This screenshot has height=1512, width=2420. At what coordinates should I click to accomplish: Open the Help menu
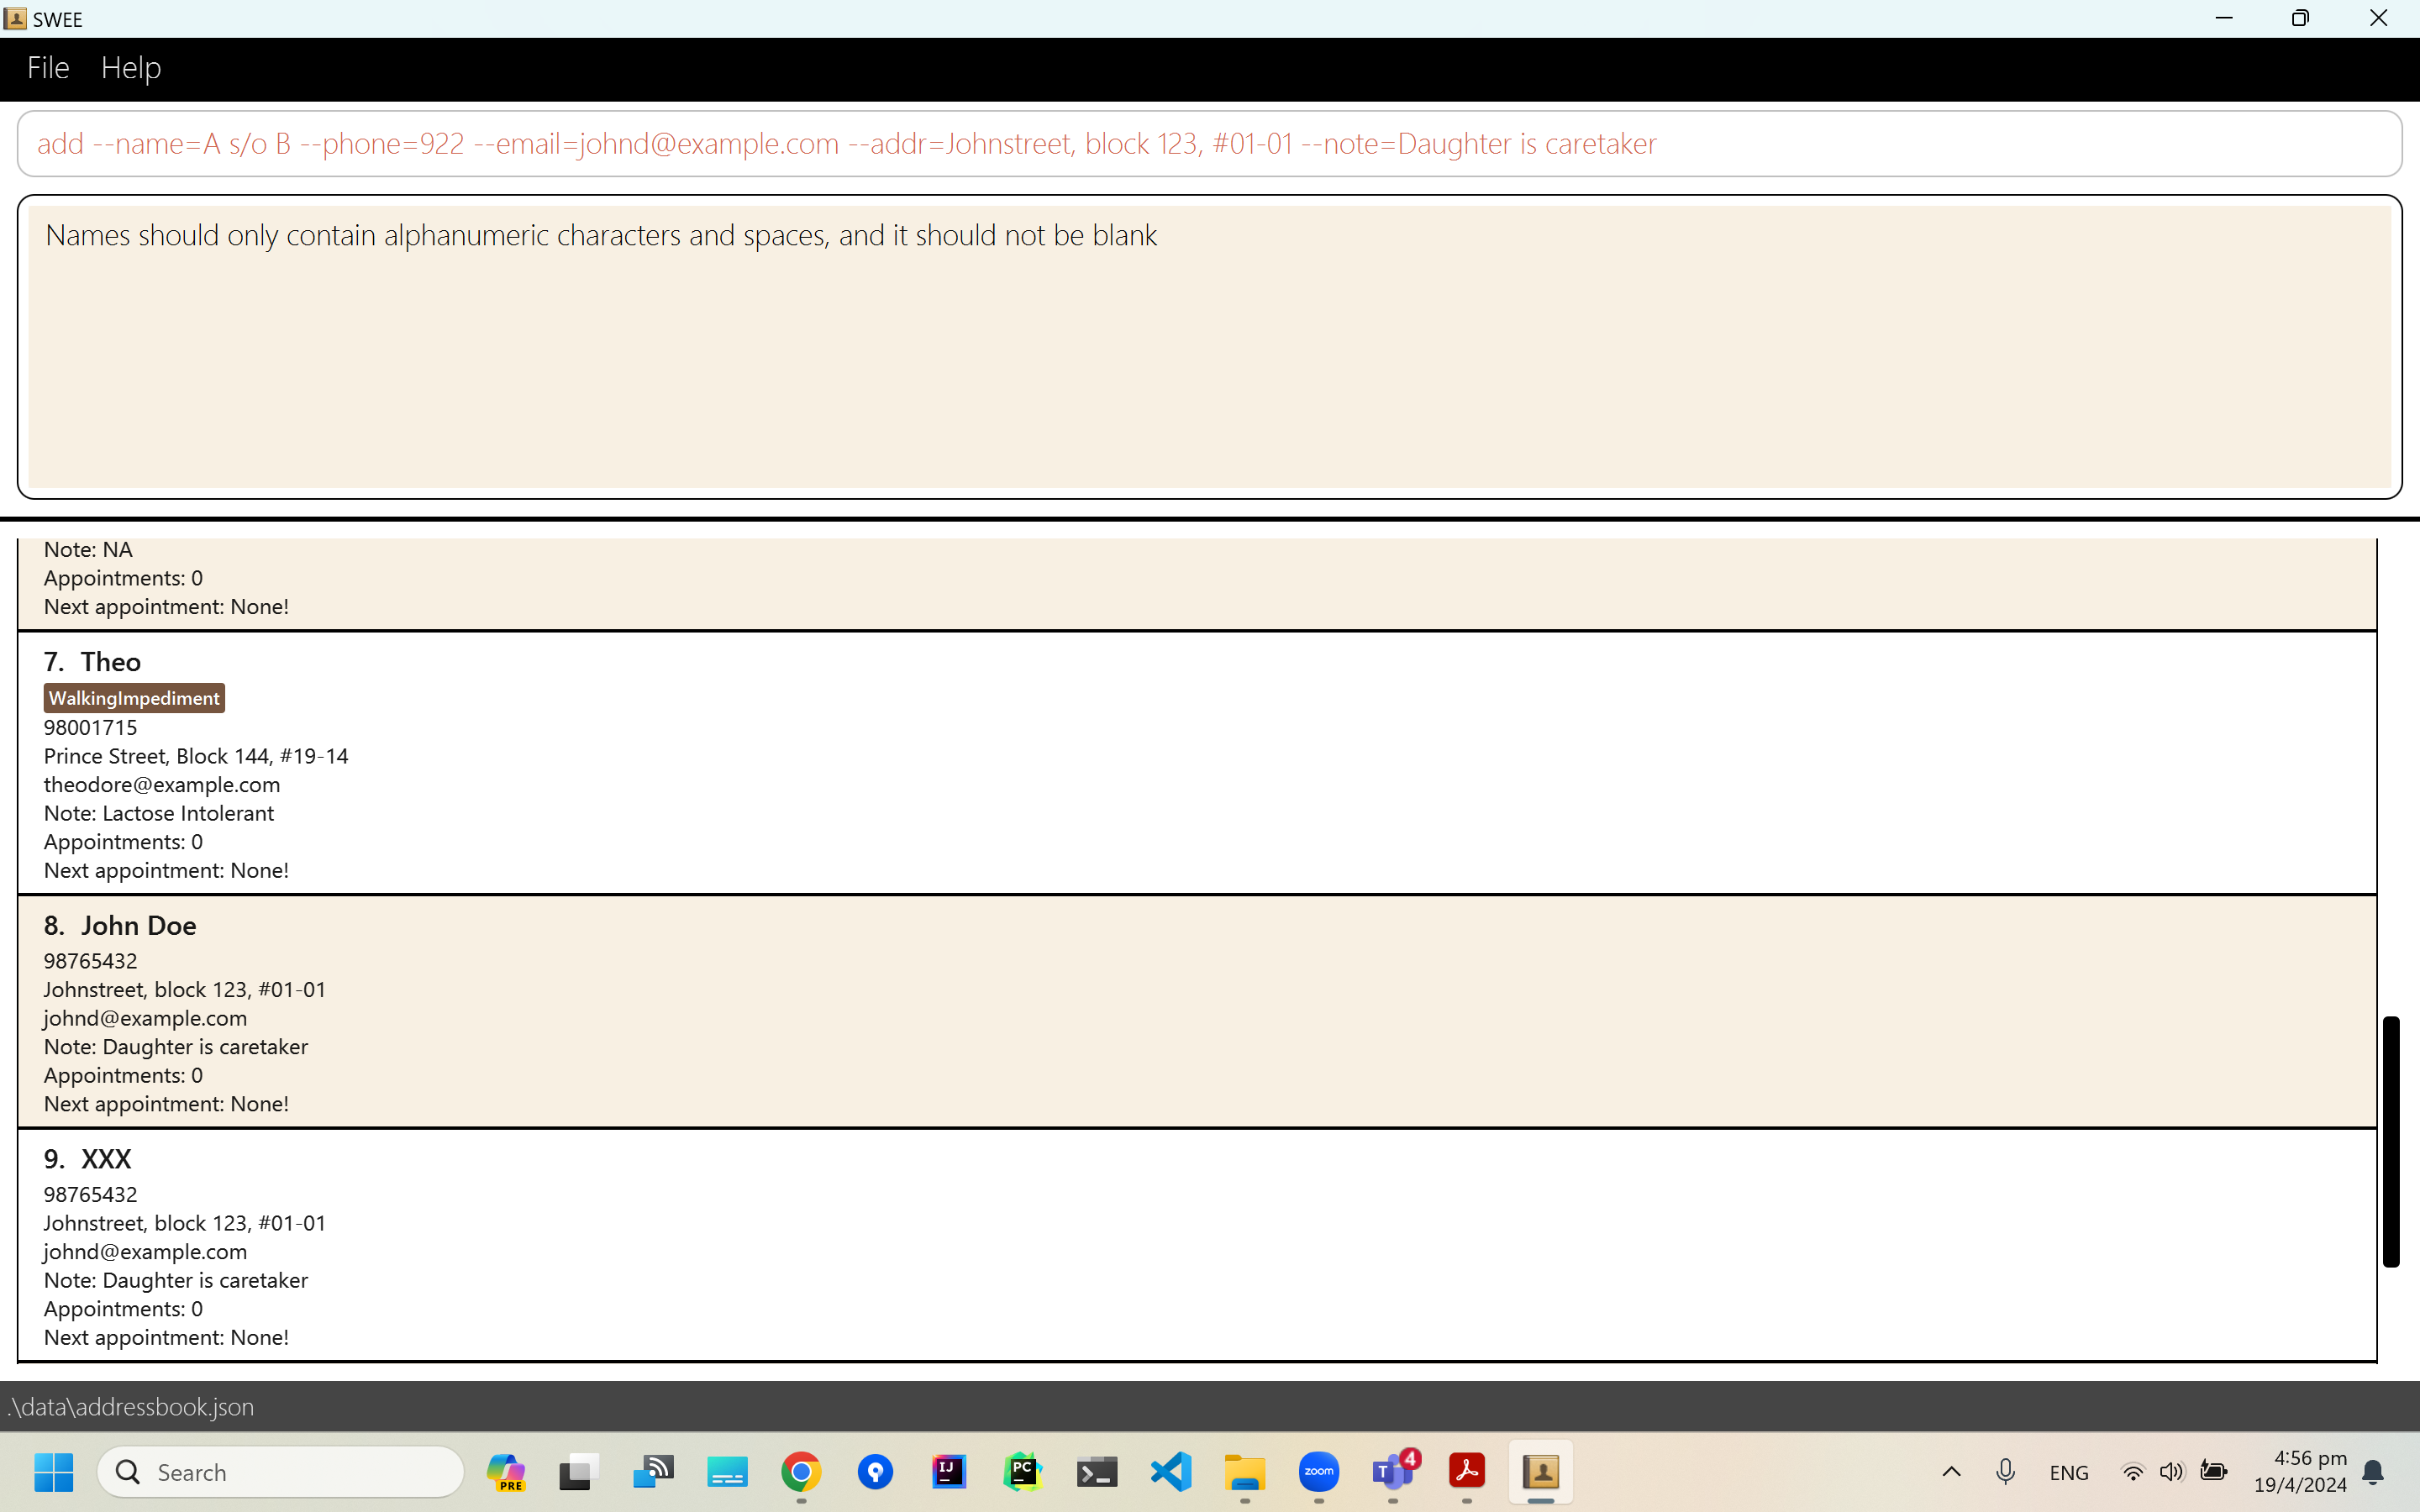[130, 68]
